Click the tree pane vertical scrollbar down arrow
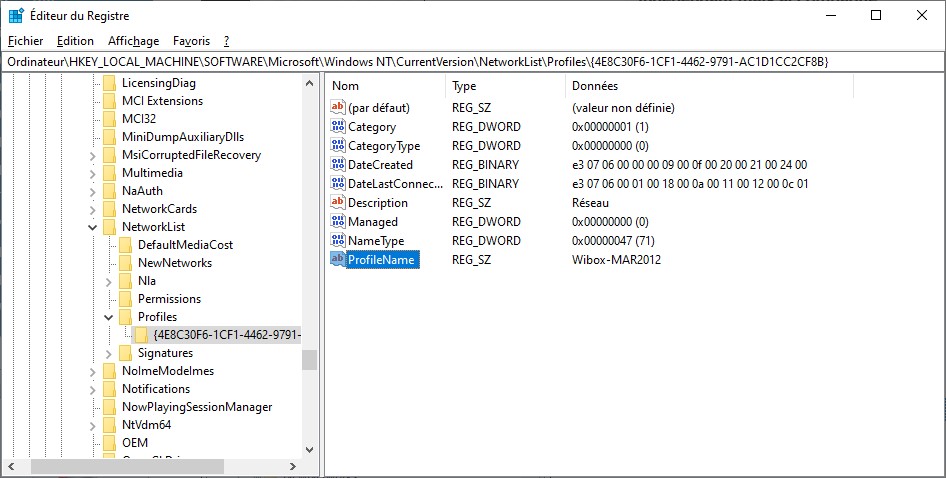 (309, 450)
